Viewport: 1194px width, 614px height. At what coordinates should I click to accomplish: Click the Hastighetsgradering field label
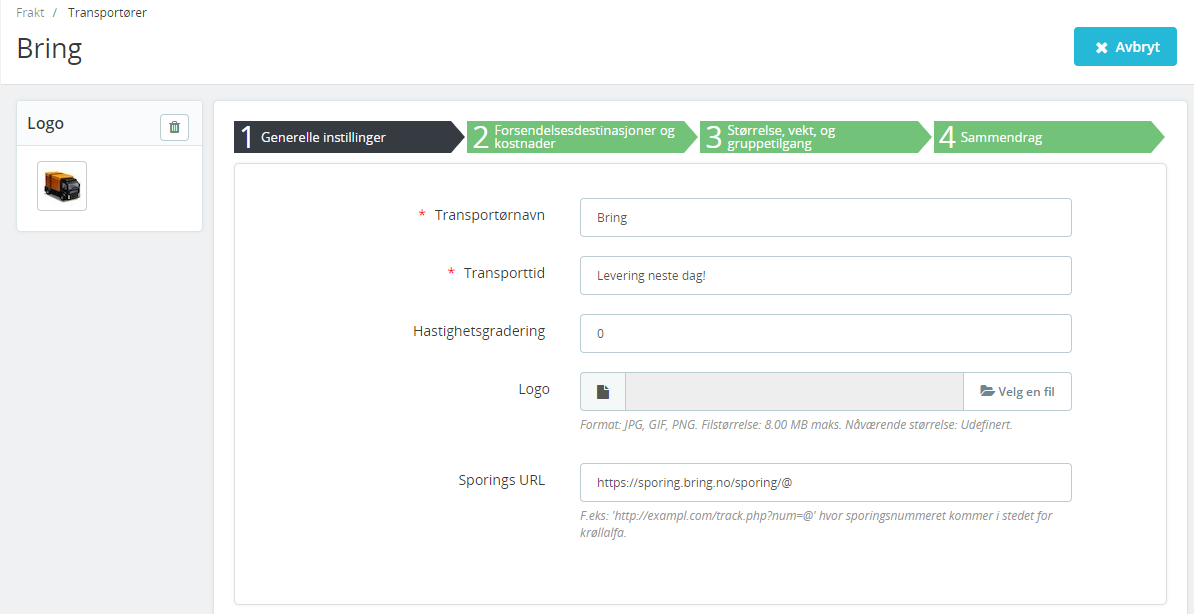coord(479,331)
